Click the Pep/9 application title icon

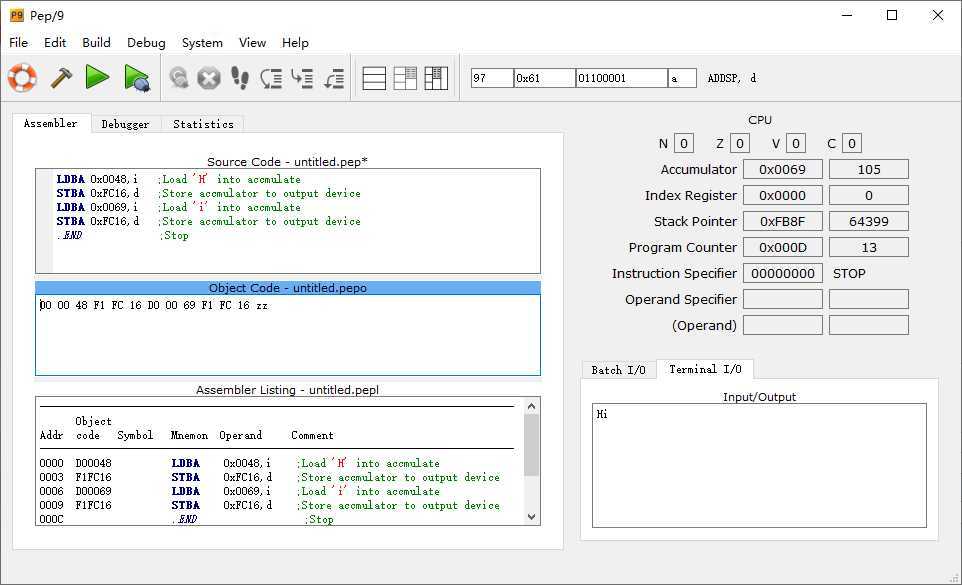[17, 15]
